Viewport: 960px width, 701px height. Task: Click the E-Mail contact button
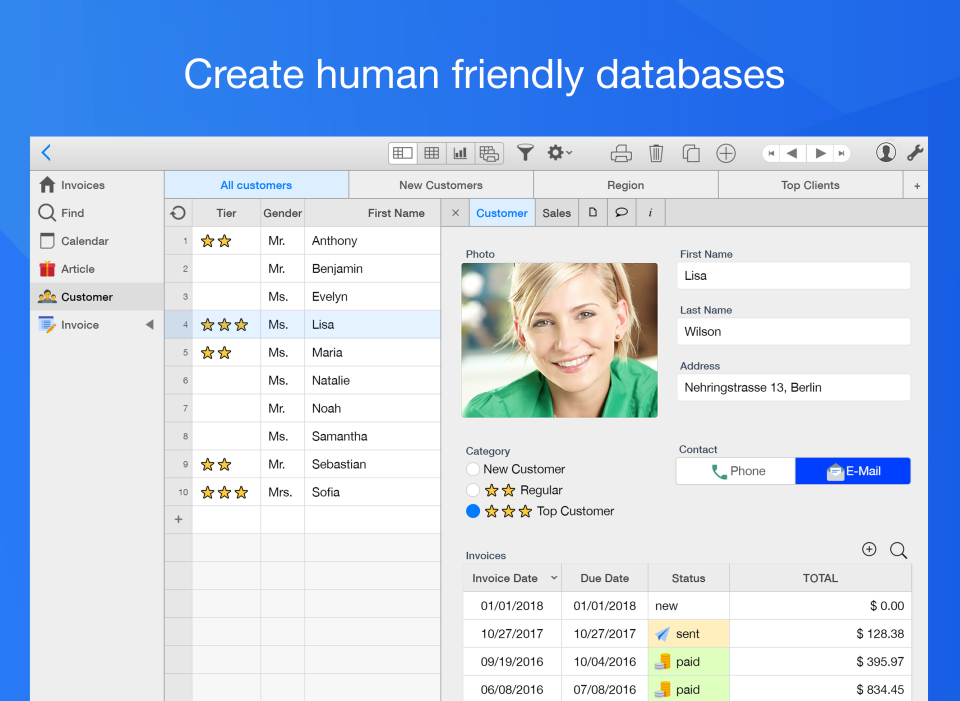click(x=853, y=471)
